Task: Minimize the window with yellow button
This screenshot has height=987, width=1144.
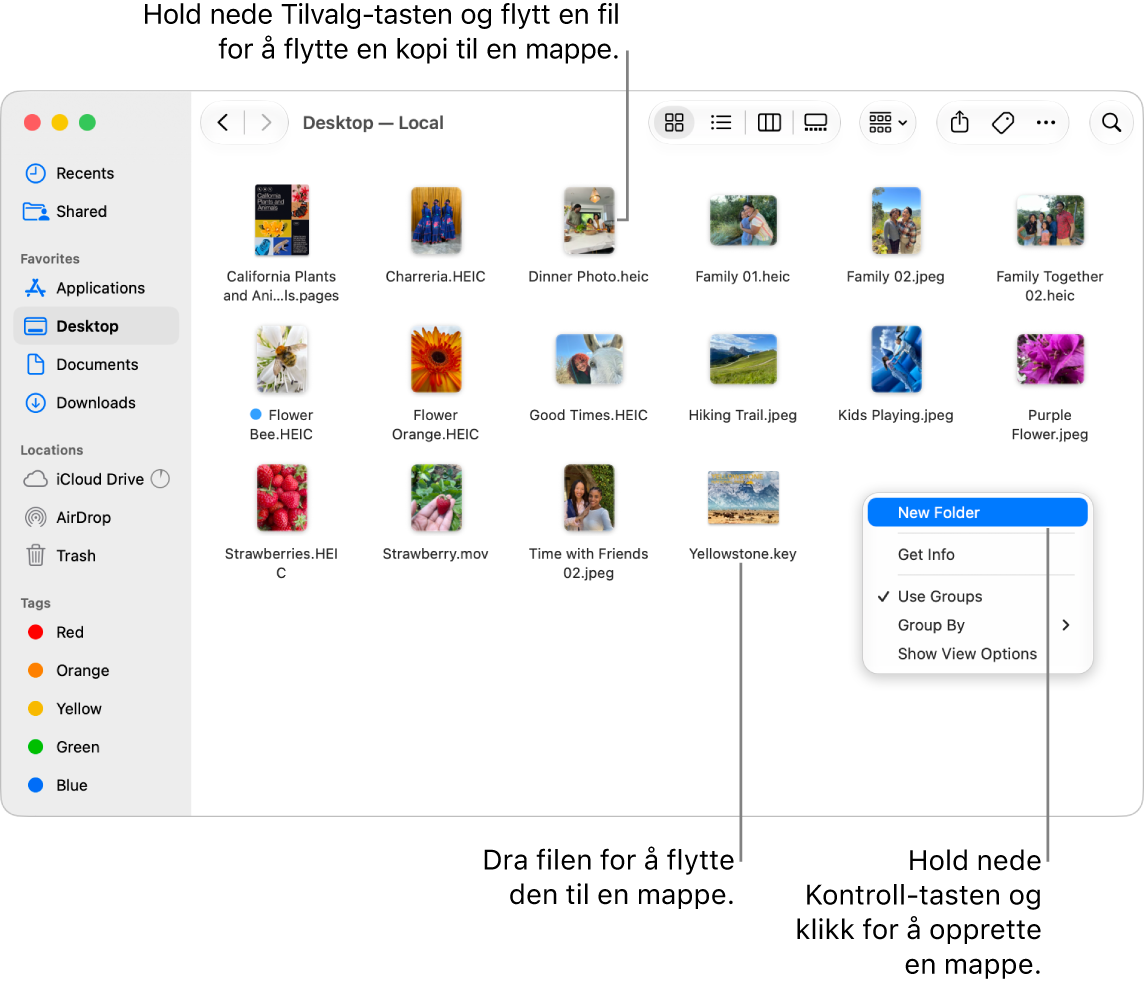Action: click(x=60, y=123)
